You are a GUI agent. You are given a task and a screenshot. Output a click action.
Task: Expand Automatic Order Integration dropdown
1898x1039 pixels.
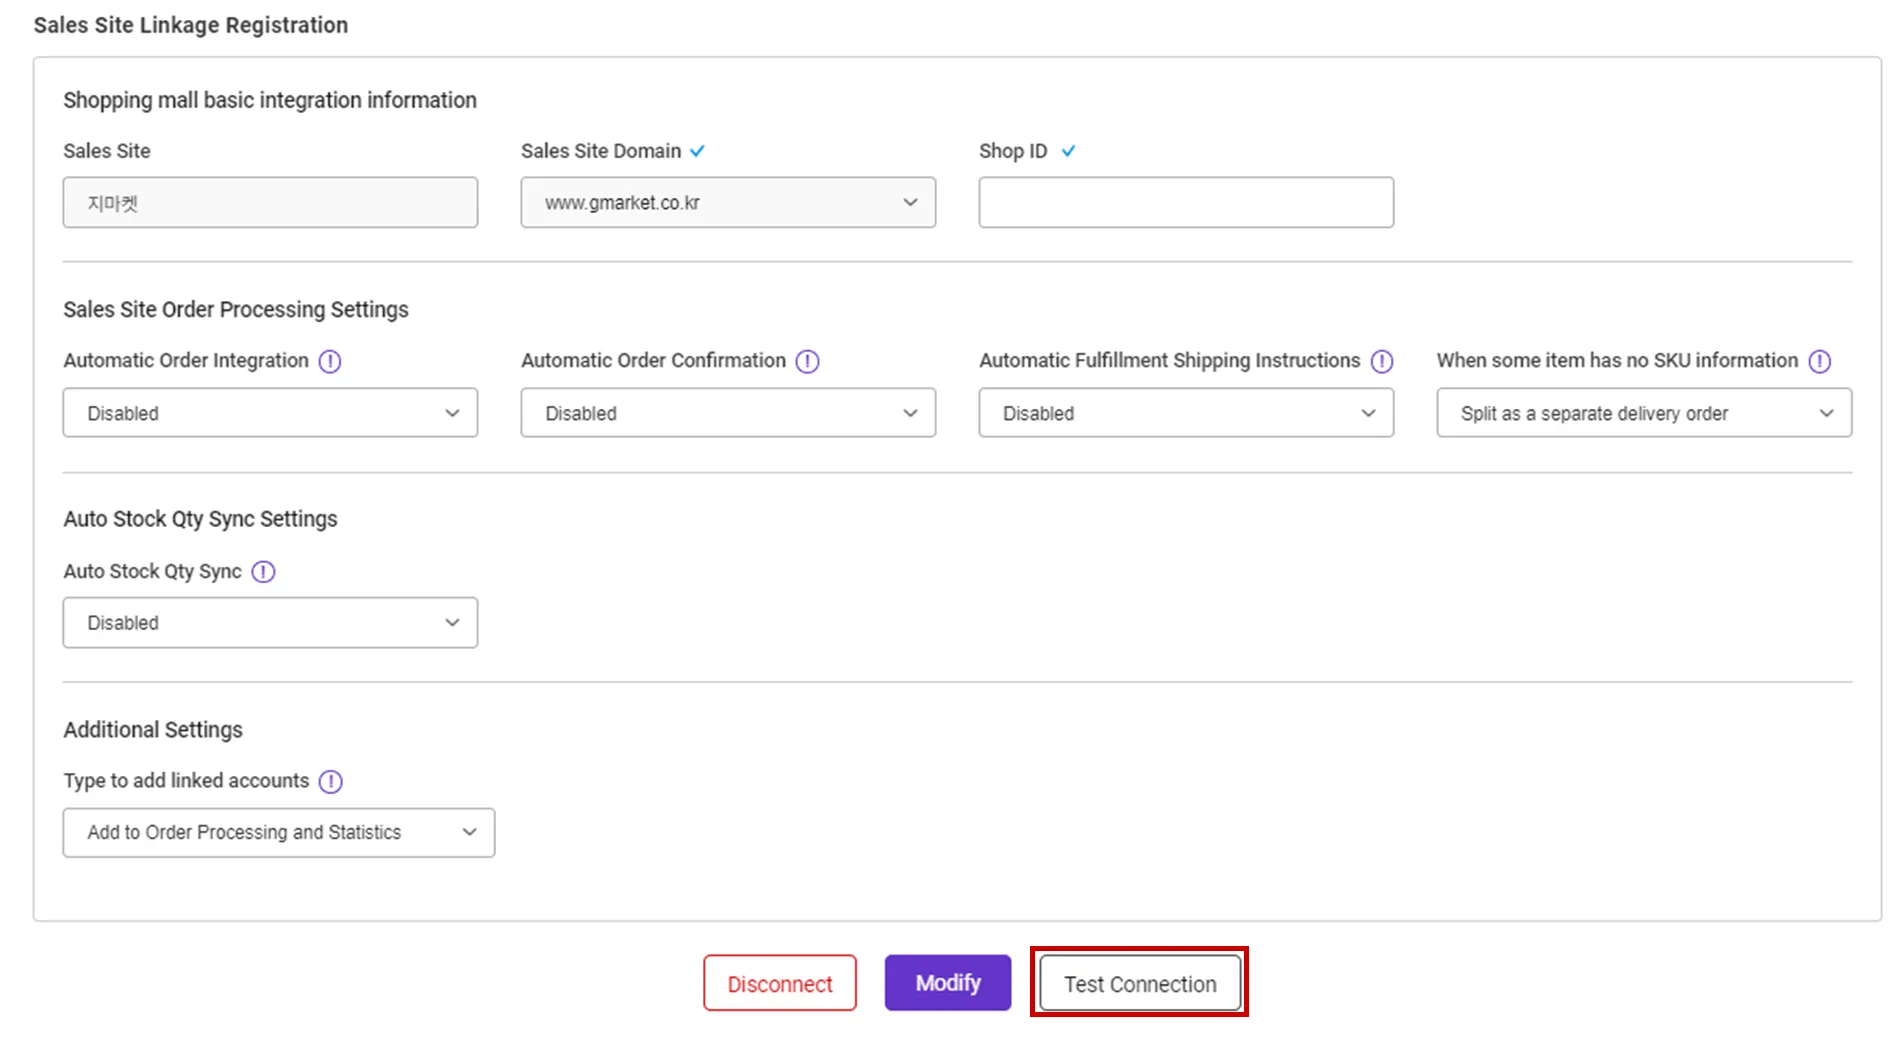click(270, 413)
